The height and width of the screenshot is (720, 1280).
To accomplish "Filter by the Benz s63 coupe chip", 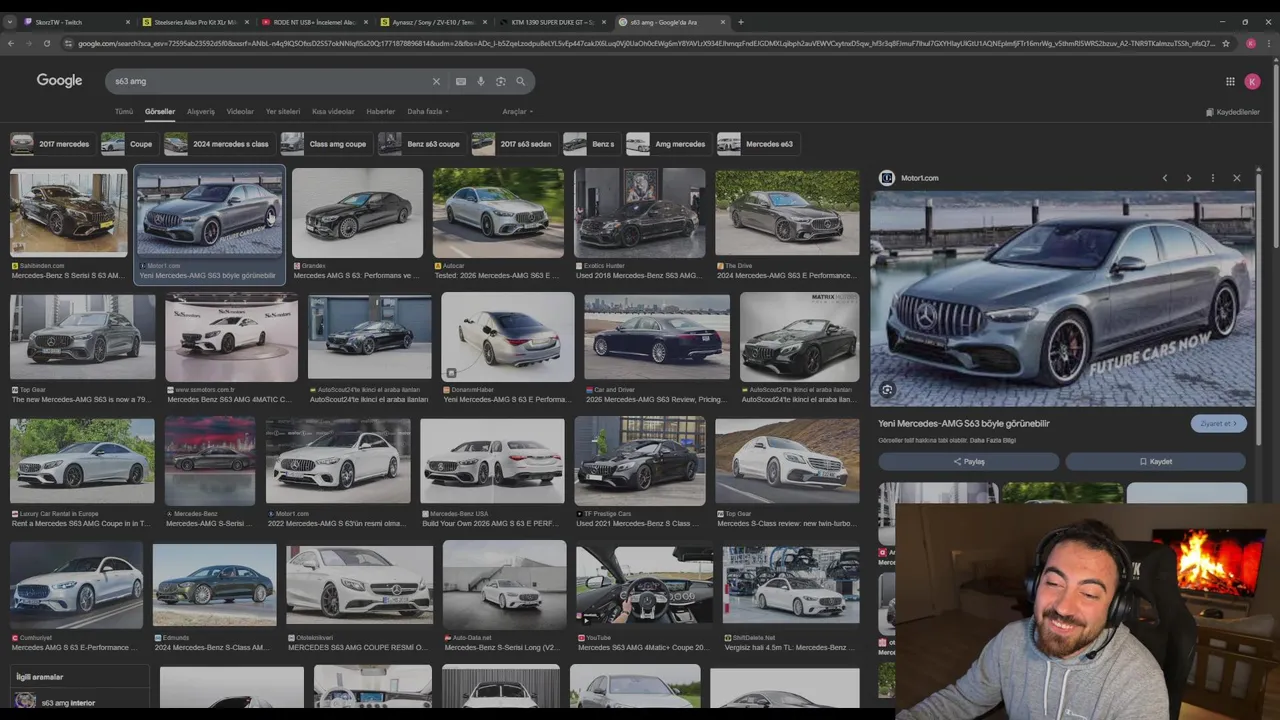I will [420, 144].
